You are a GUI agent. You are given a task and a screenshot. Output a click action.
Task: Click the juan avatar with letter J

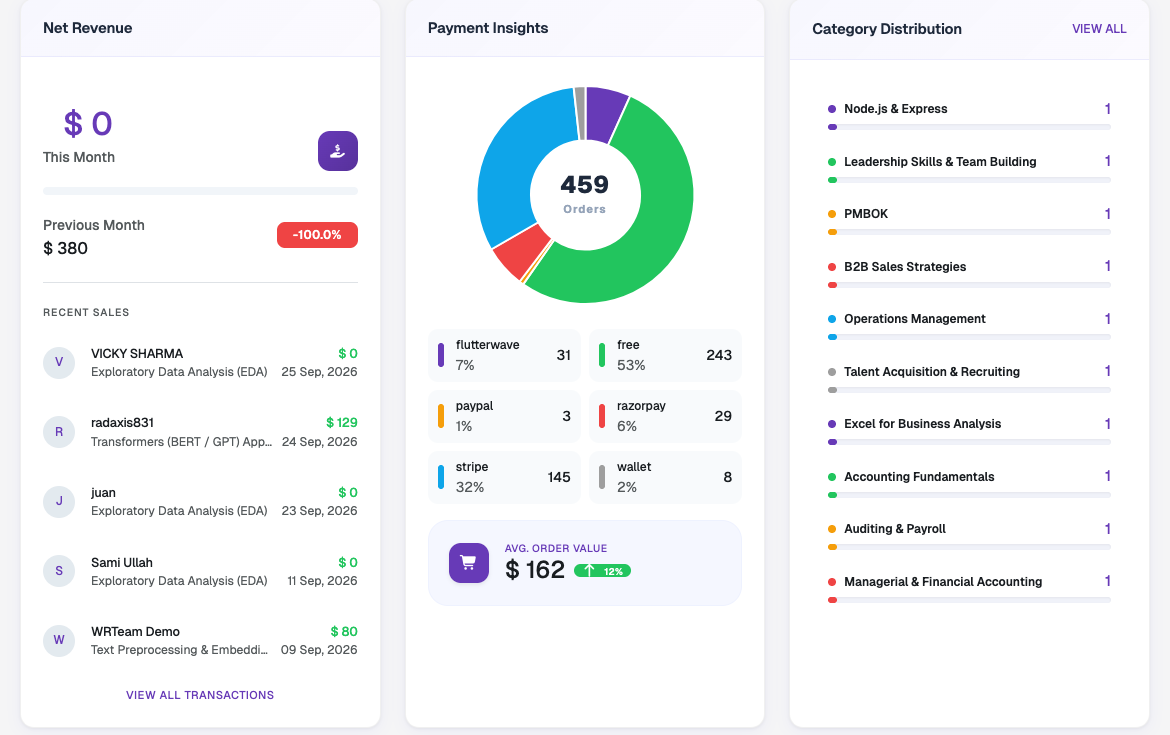(59, 501)
